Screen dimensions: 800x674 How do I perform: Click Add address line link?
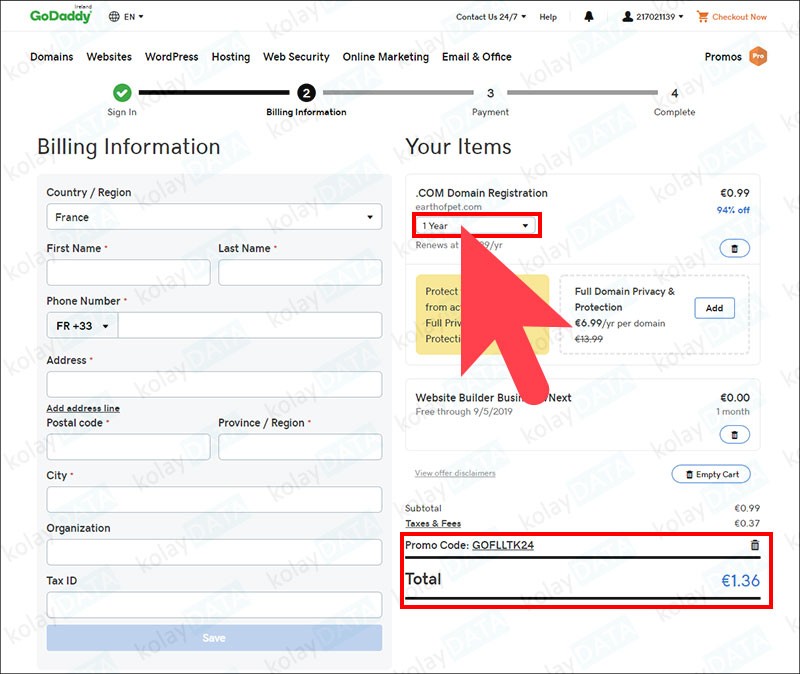coord(83,408)
